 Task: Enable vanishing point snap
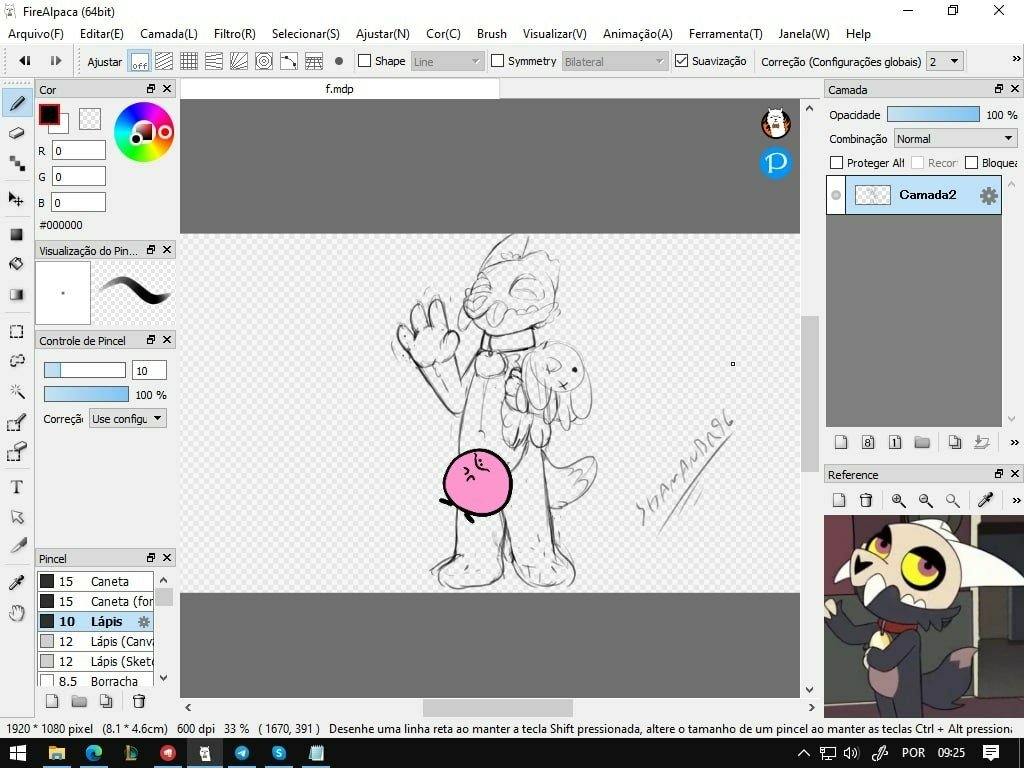[x=239, y=61]
